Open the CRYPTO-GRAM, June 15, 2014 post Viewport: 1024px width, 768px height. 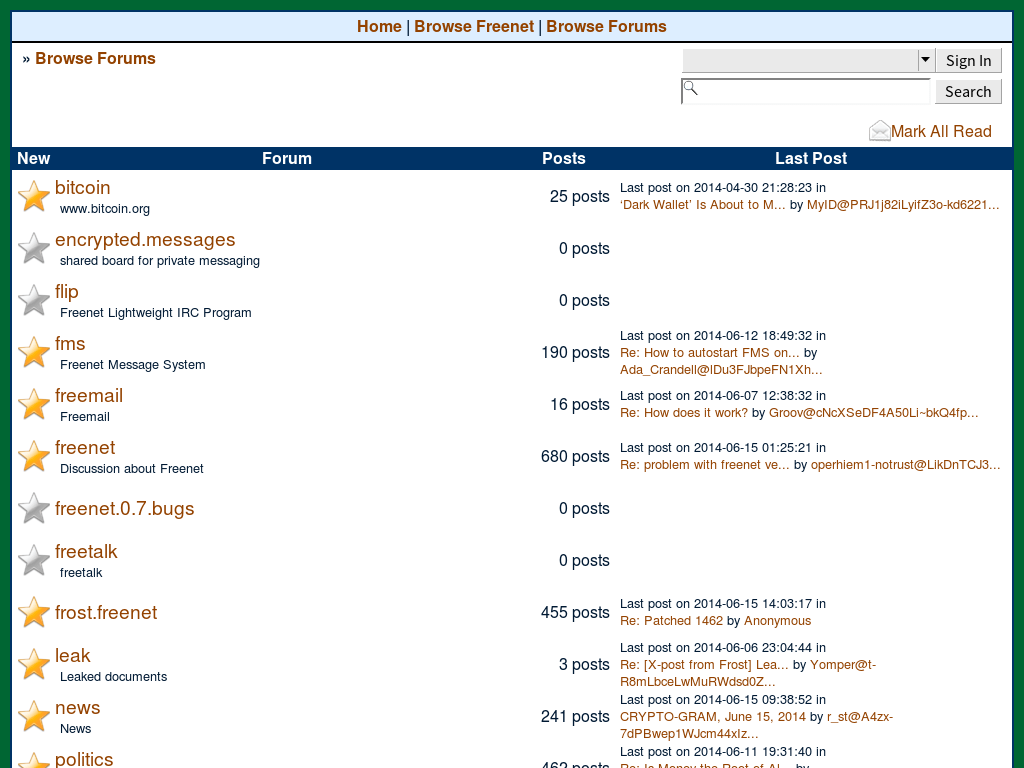[712, 716]
